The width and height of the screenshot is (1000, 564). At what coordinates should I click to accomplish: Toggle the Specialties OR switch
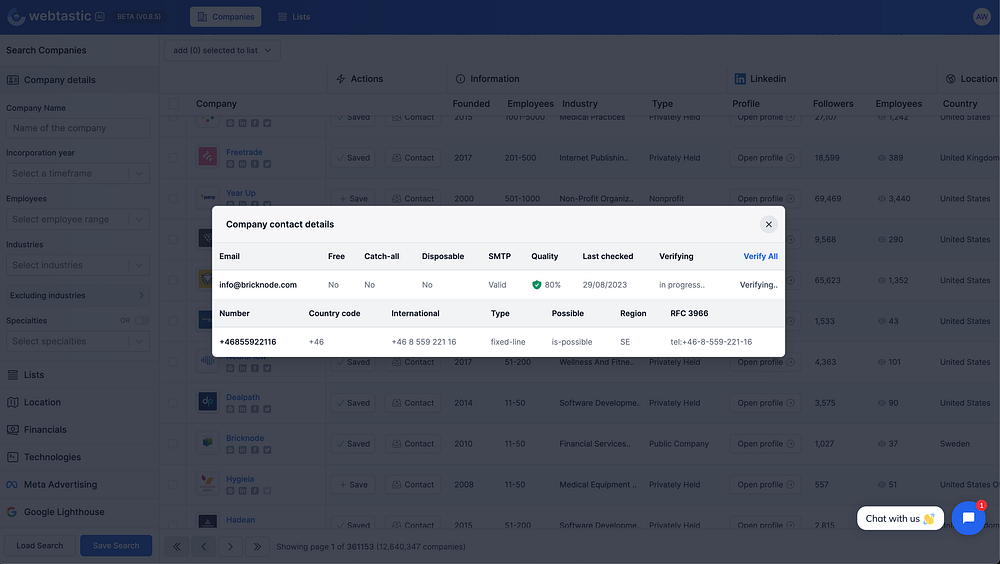click(141, 321)
